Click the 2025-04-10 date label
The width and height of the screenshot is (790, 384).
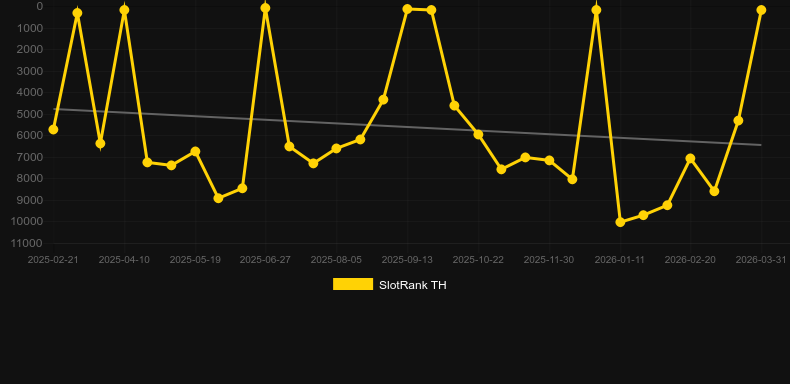pyautogui.click(x=124, y=260)
